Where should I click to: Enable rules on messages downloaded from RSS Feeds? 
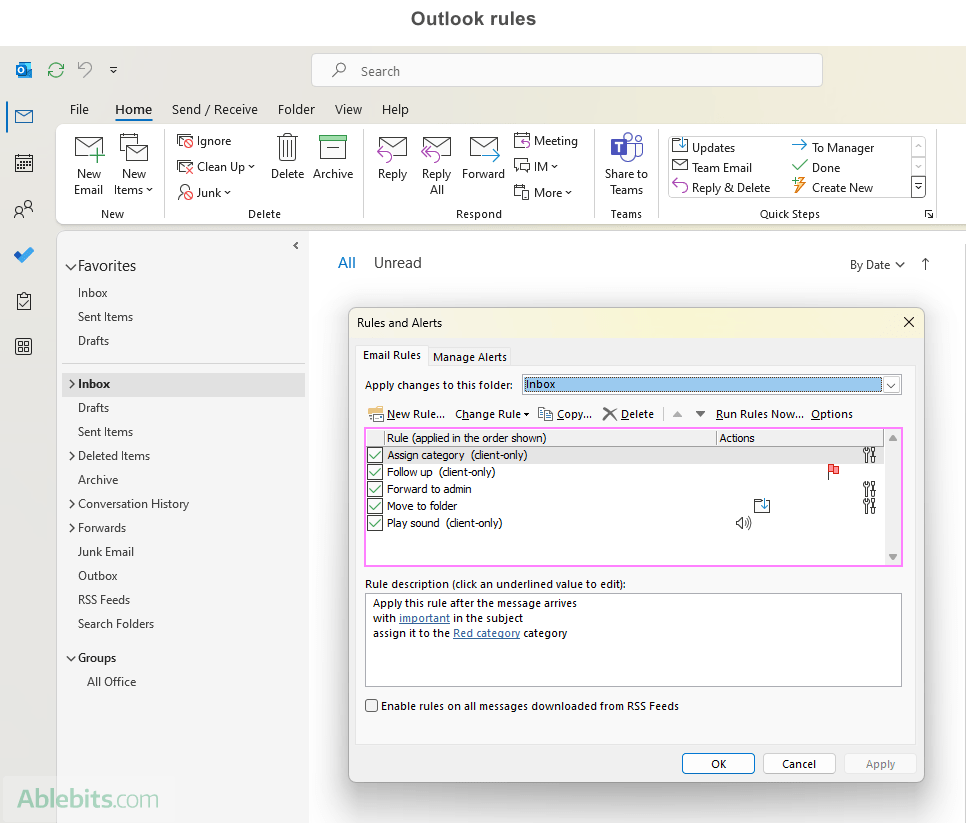(x=371, y=705)
